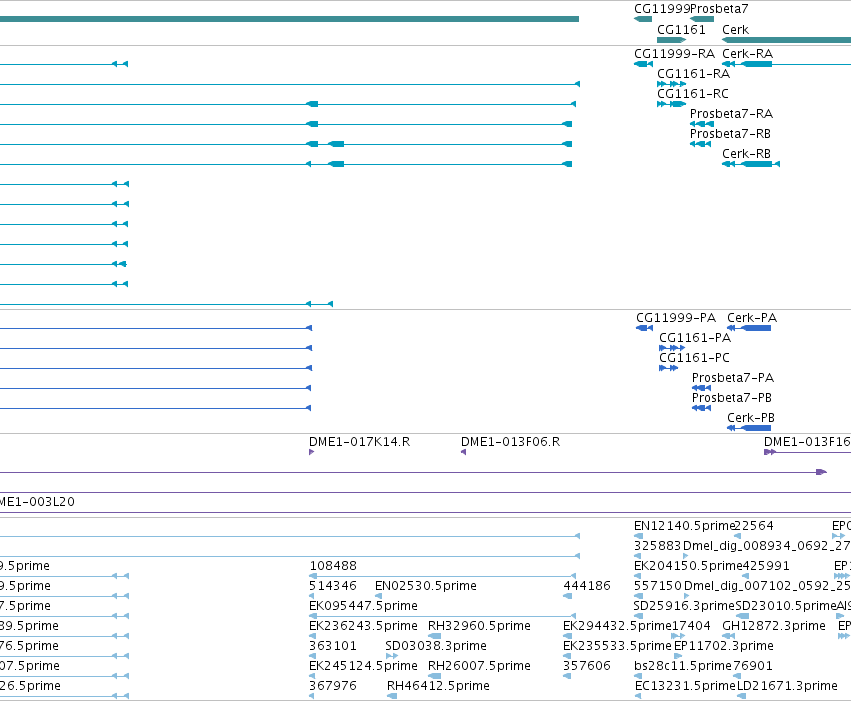Viewport: 851px width, 701px height.
Task: Open the Cerk gene label
Action: point(735,30)
